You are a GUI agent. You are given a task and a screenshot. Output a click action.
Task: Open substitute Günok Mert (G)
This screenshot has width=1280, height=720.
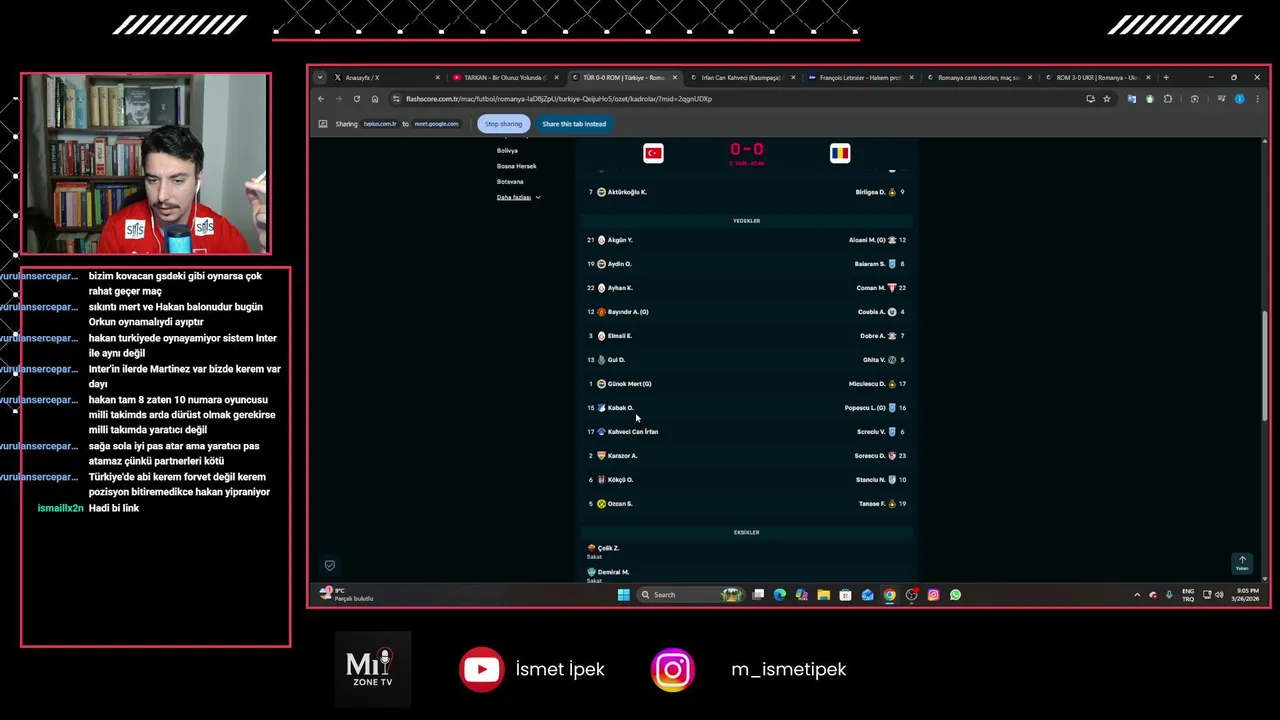pos(629,384)
